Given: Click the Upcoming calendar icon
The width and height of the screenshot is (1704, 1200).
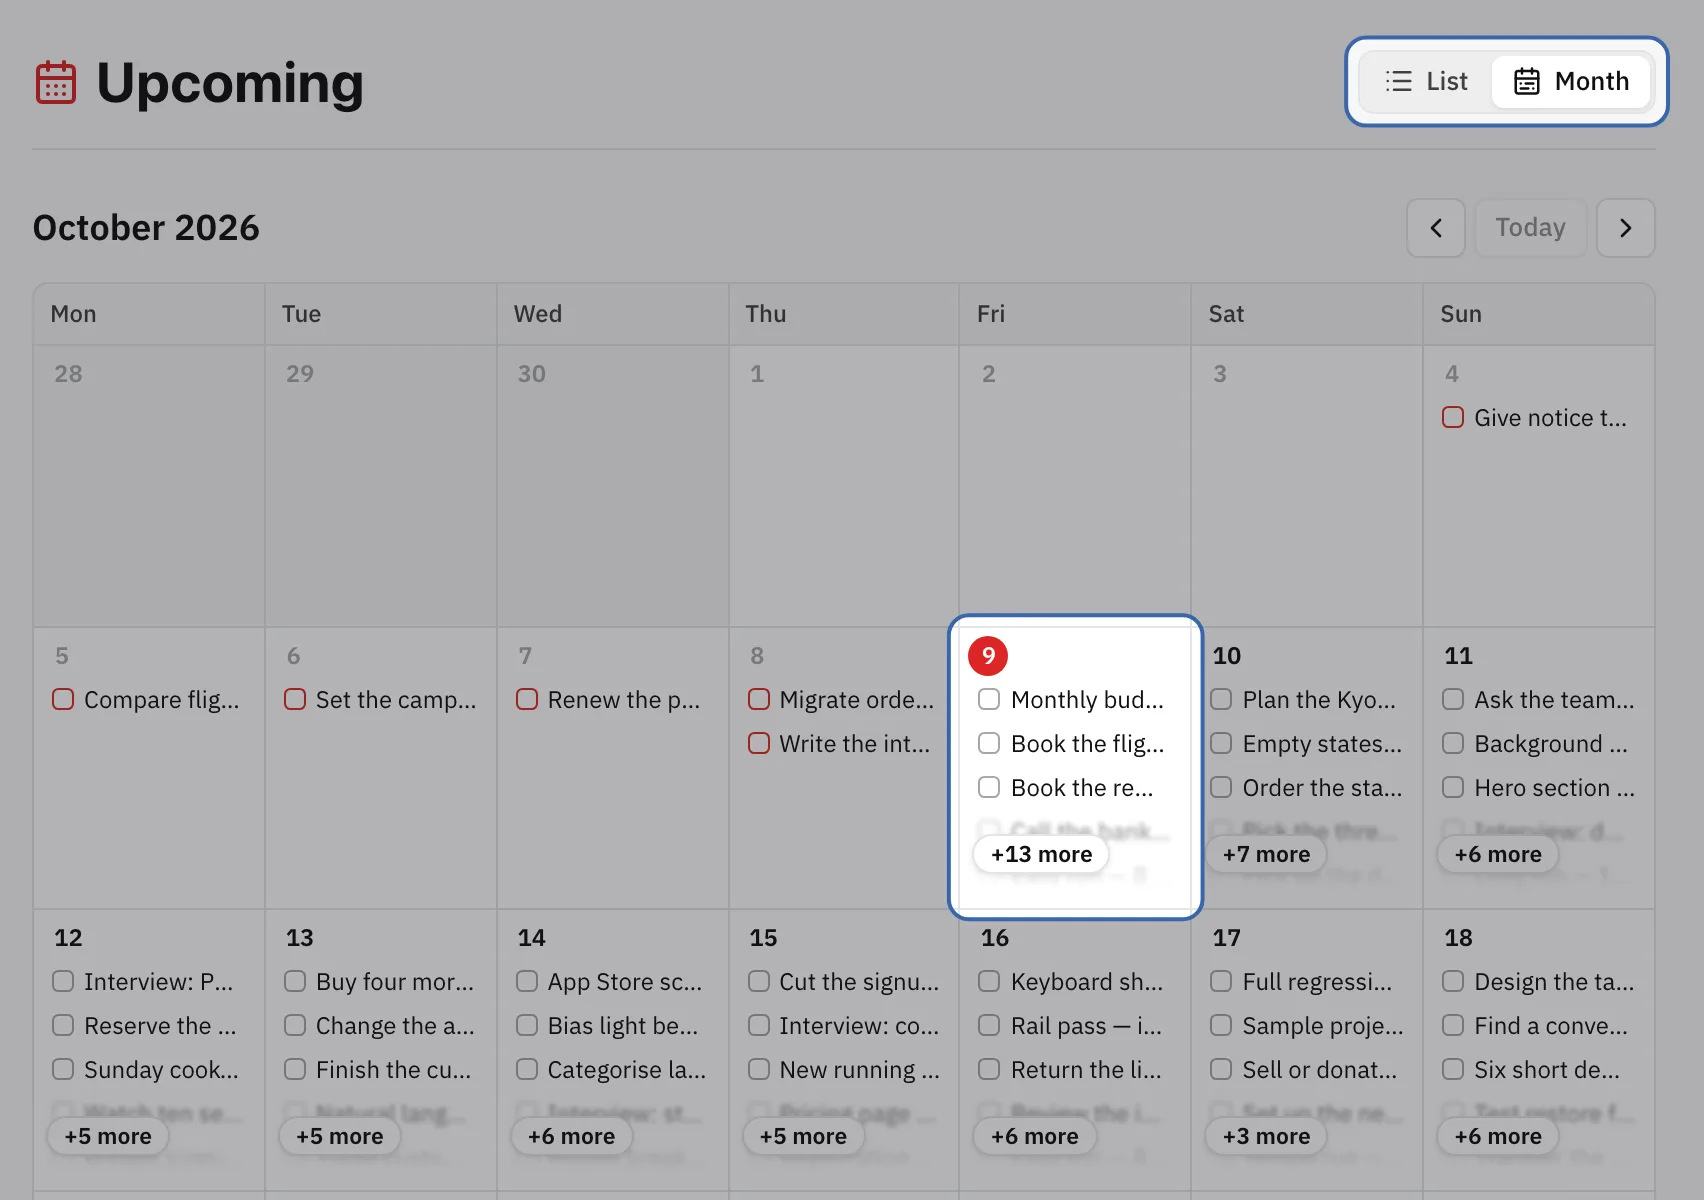Looking at the screenshot, I should (x=56, y=82).
